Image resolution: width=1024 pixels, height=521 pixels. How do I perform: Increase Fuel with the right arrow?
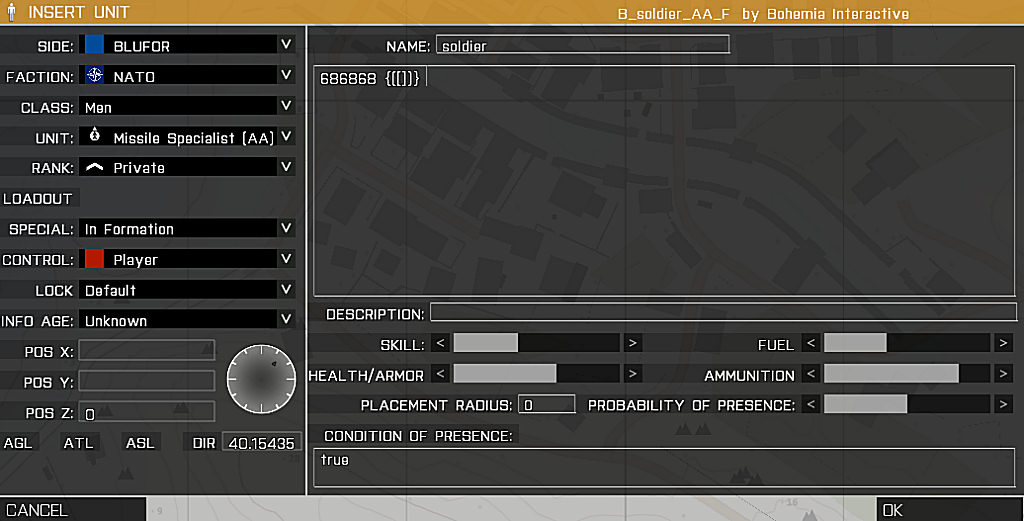(x=1003, y=343)
